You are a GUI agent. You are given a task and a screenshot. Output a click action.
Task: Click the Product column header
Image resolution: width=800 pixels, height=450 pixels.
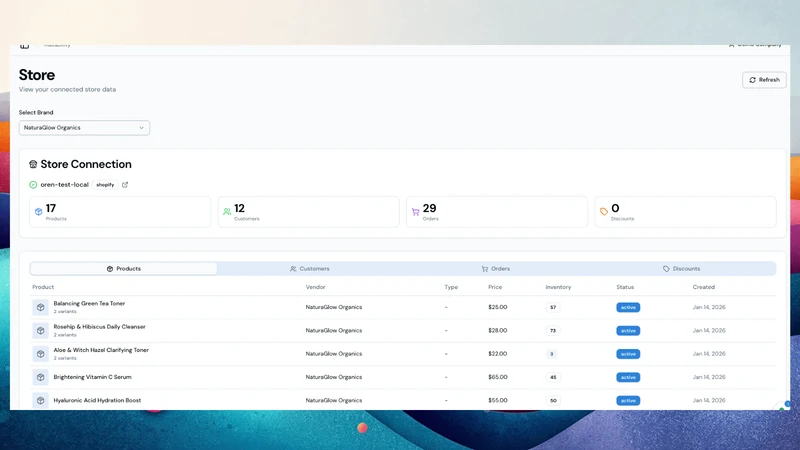pyautogui.click(x=43, y=287)
